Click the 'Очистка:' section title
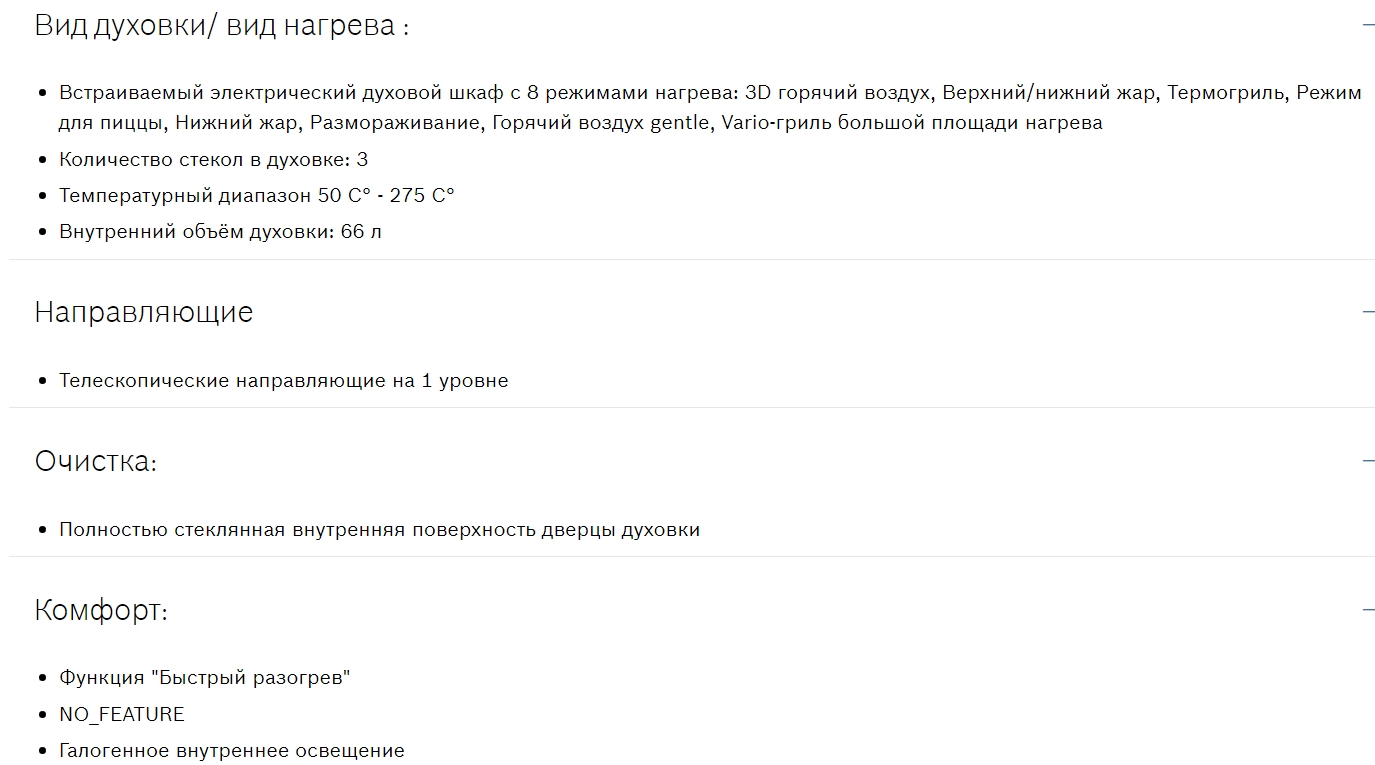Screen dimensions: 1375x765 point(96,461)
